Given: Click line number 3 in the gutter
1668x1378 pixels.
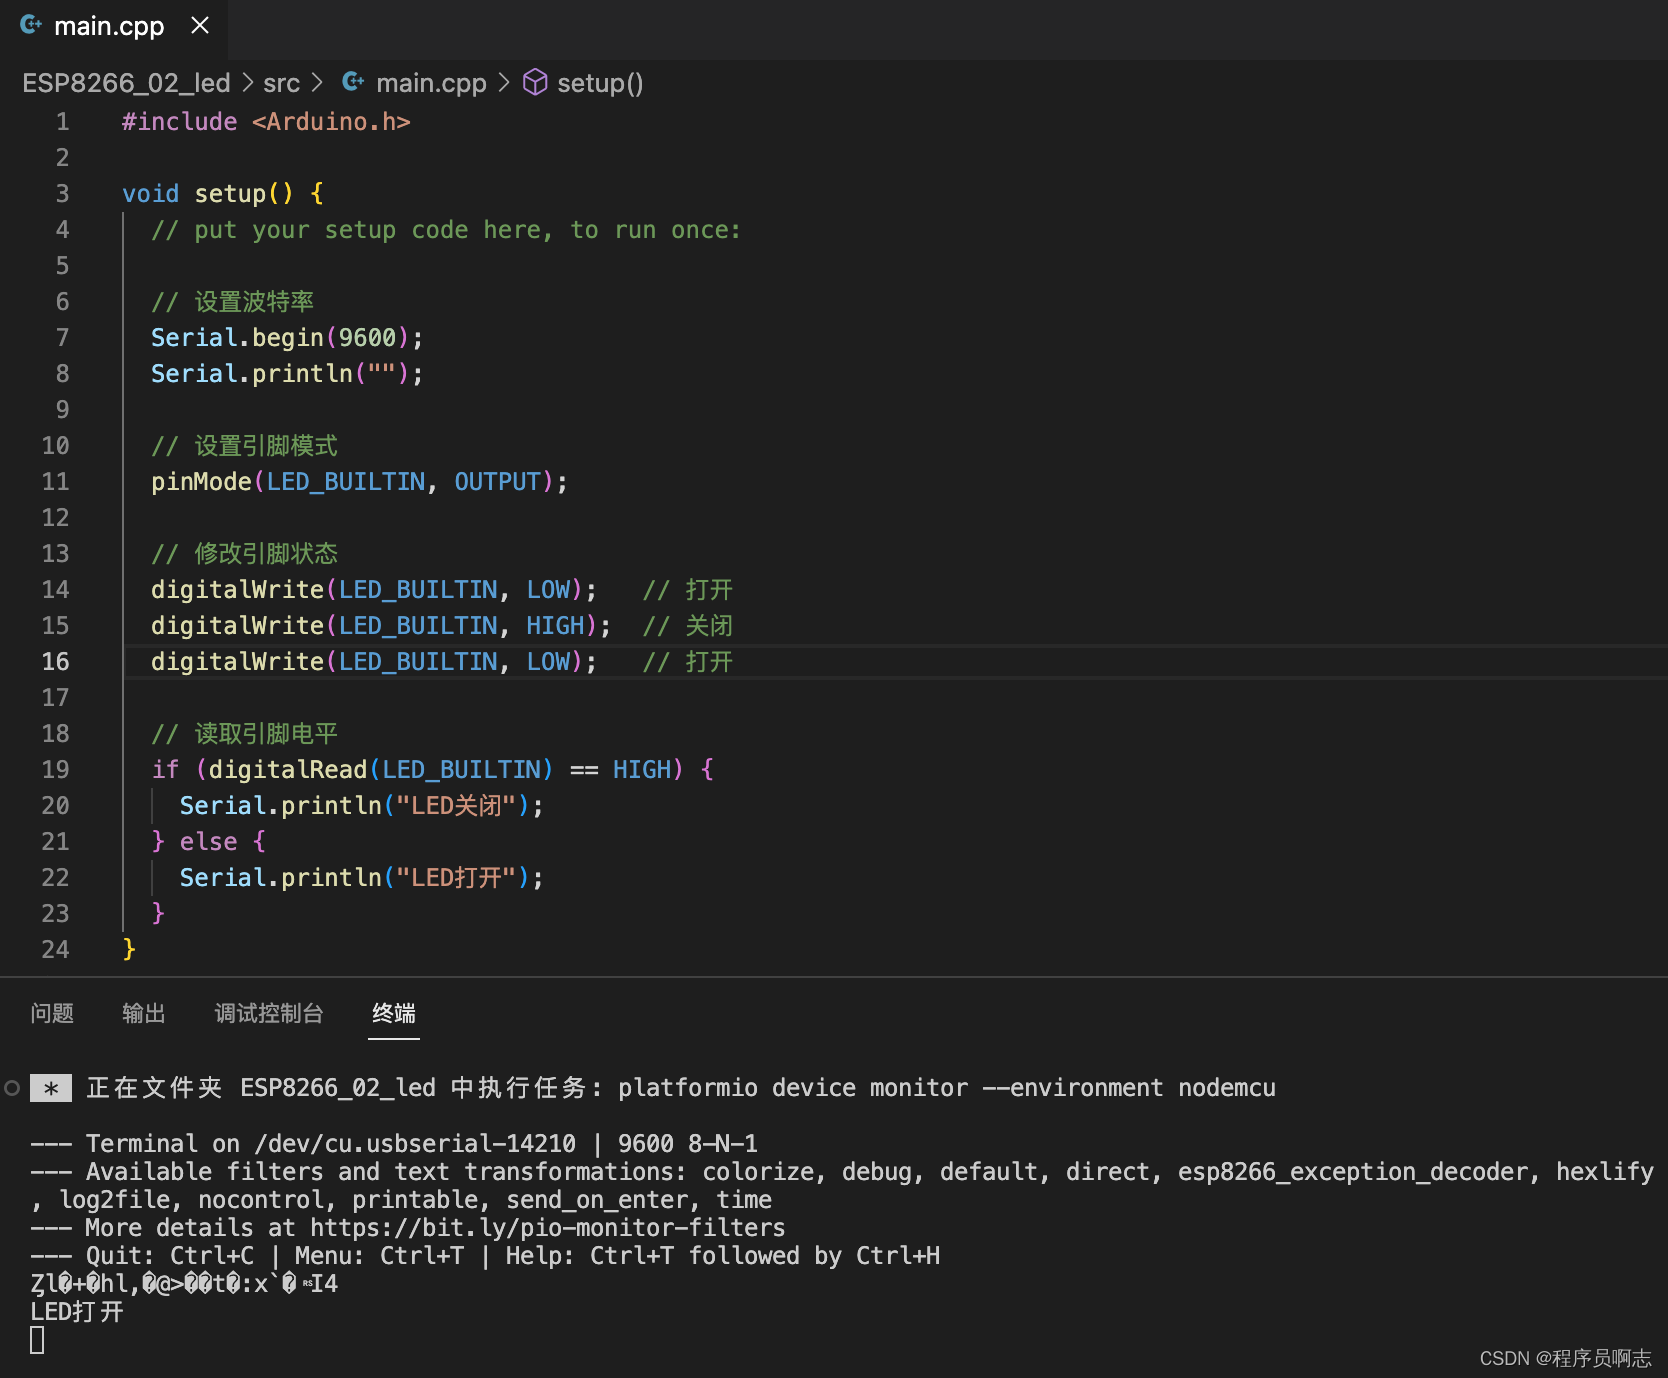Looking at the screenshot, I should point(62,194).
